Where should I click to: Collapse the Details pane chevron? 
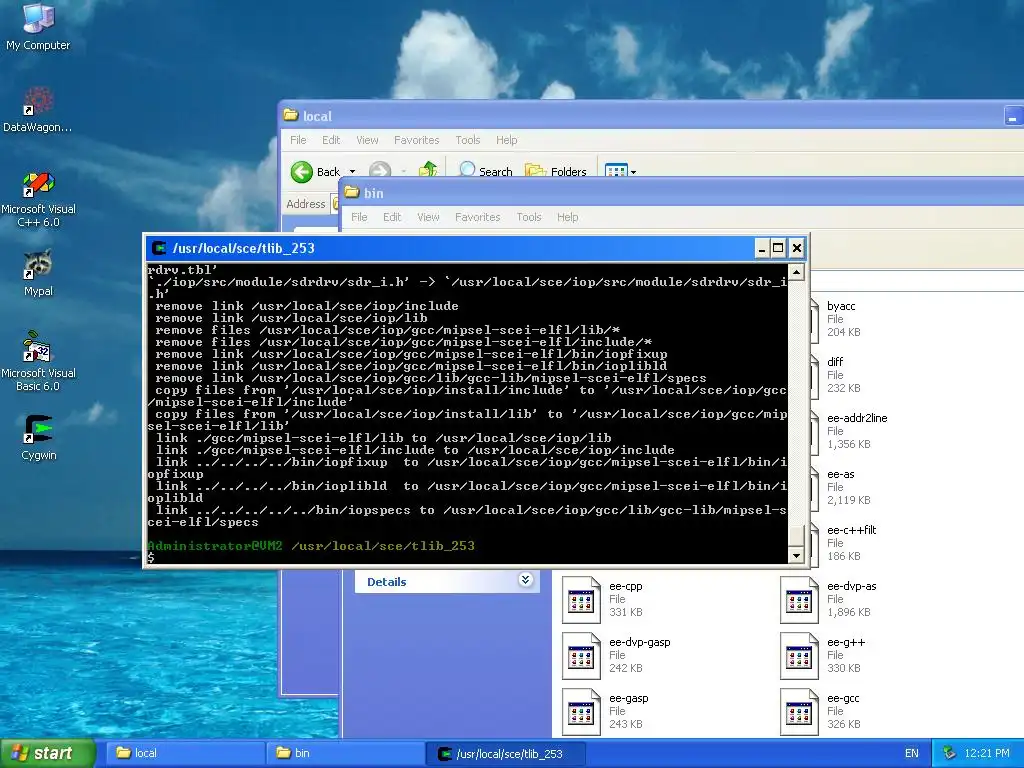click(x=525, y=580)
